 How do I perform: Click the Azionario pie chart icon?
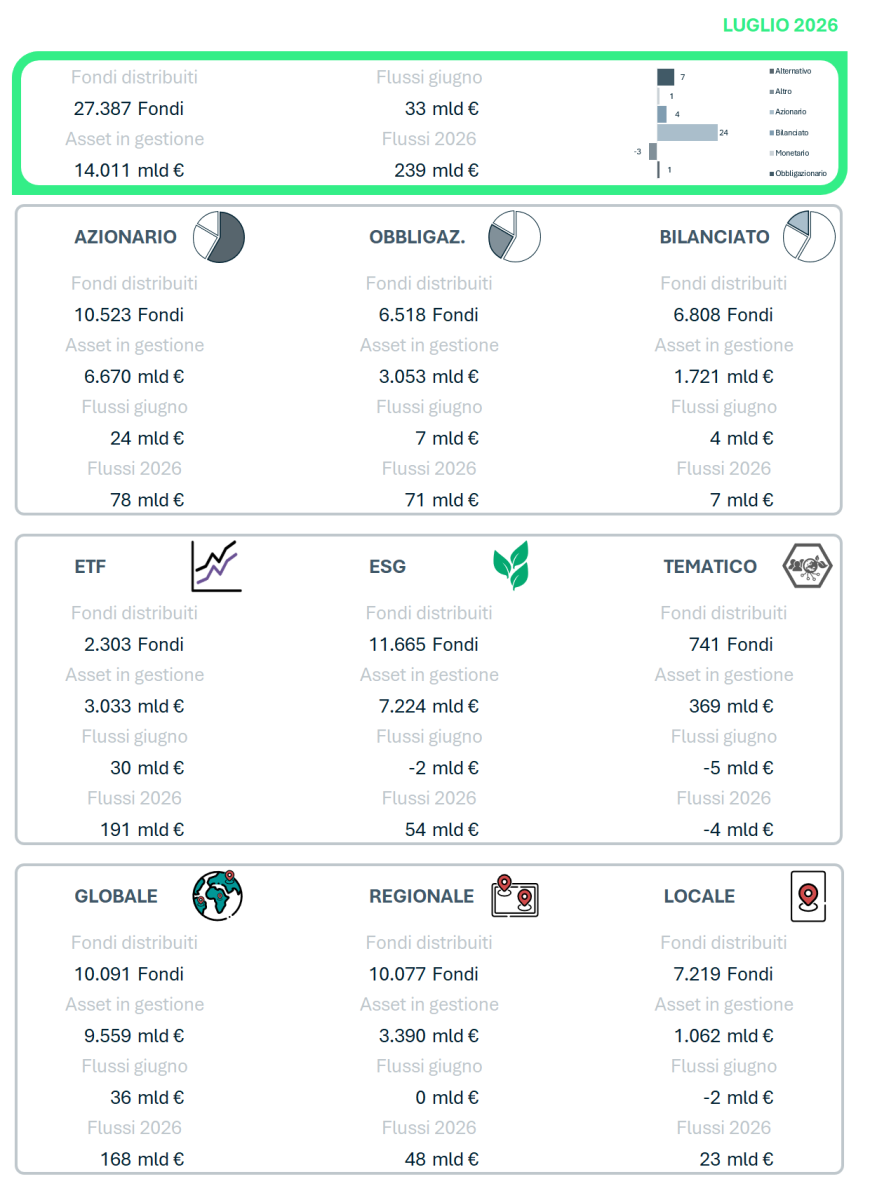219,237
